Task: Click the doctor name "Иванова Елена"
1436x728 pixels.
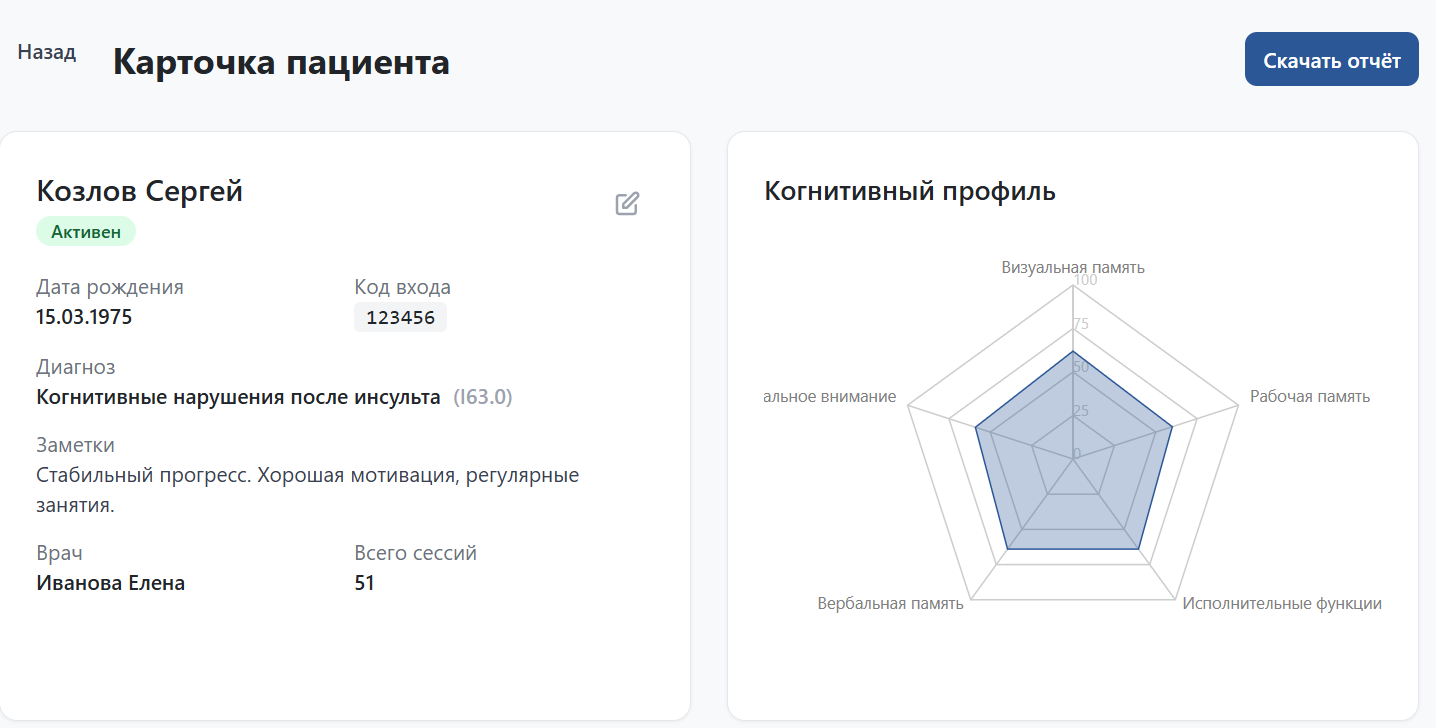Action: pyautogui.click(x=112, y=582)
